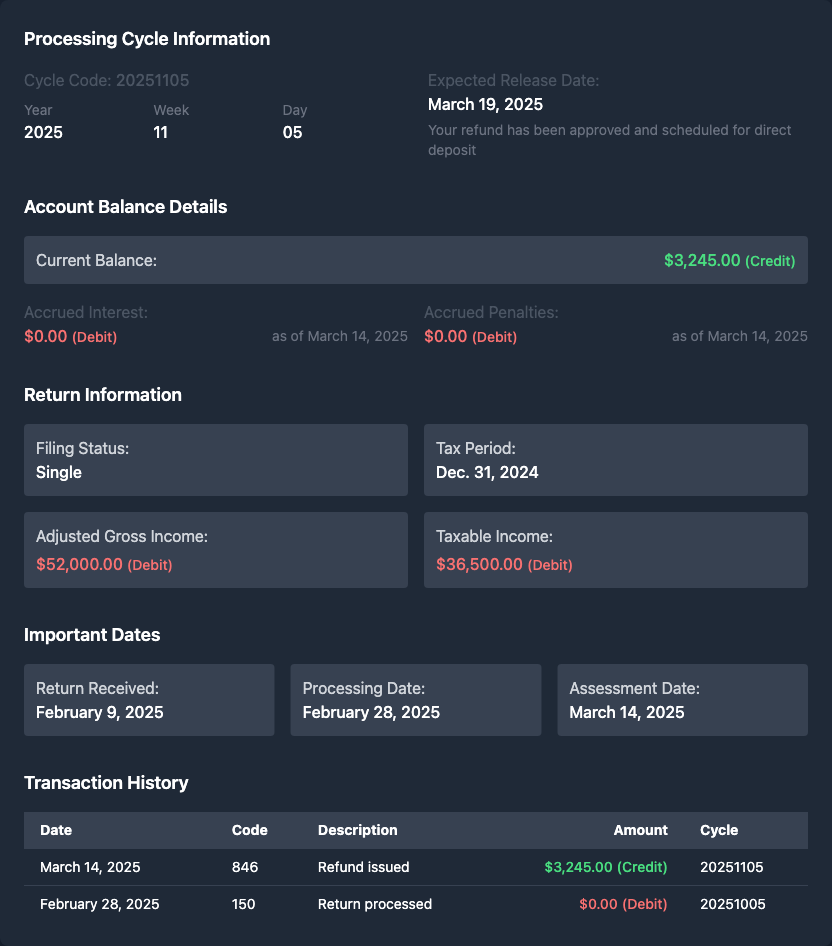Click the Description column header
This screenshot has width=832, height=946.
point(357,830)
